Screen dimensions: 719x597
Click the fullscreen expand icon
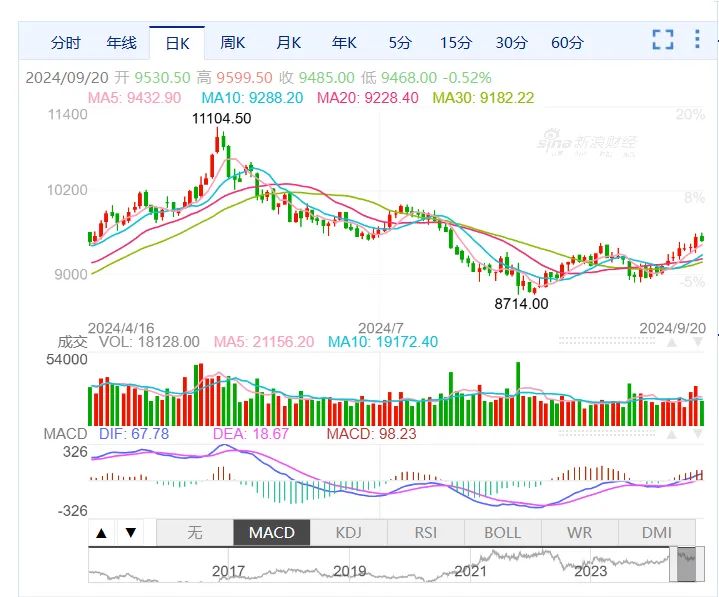pos(663,39)
